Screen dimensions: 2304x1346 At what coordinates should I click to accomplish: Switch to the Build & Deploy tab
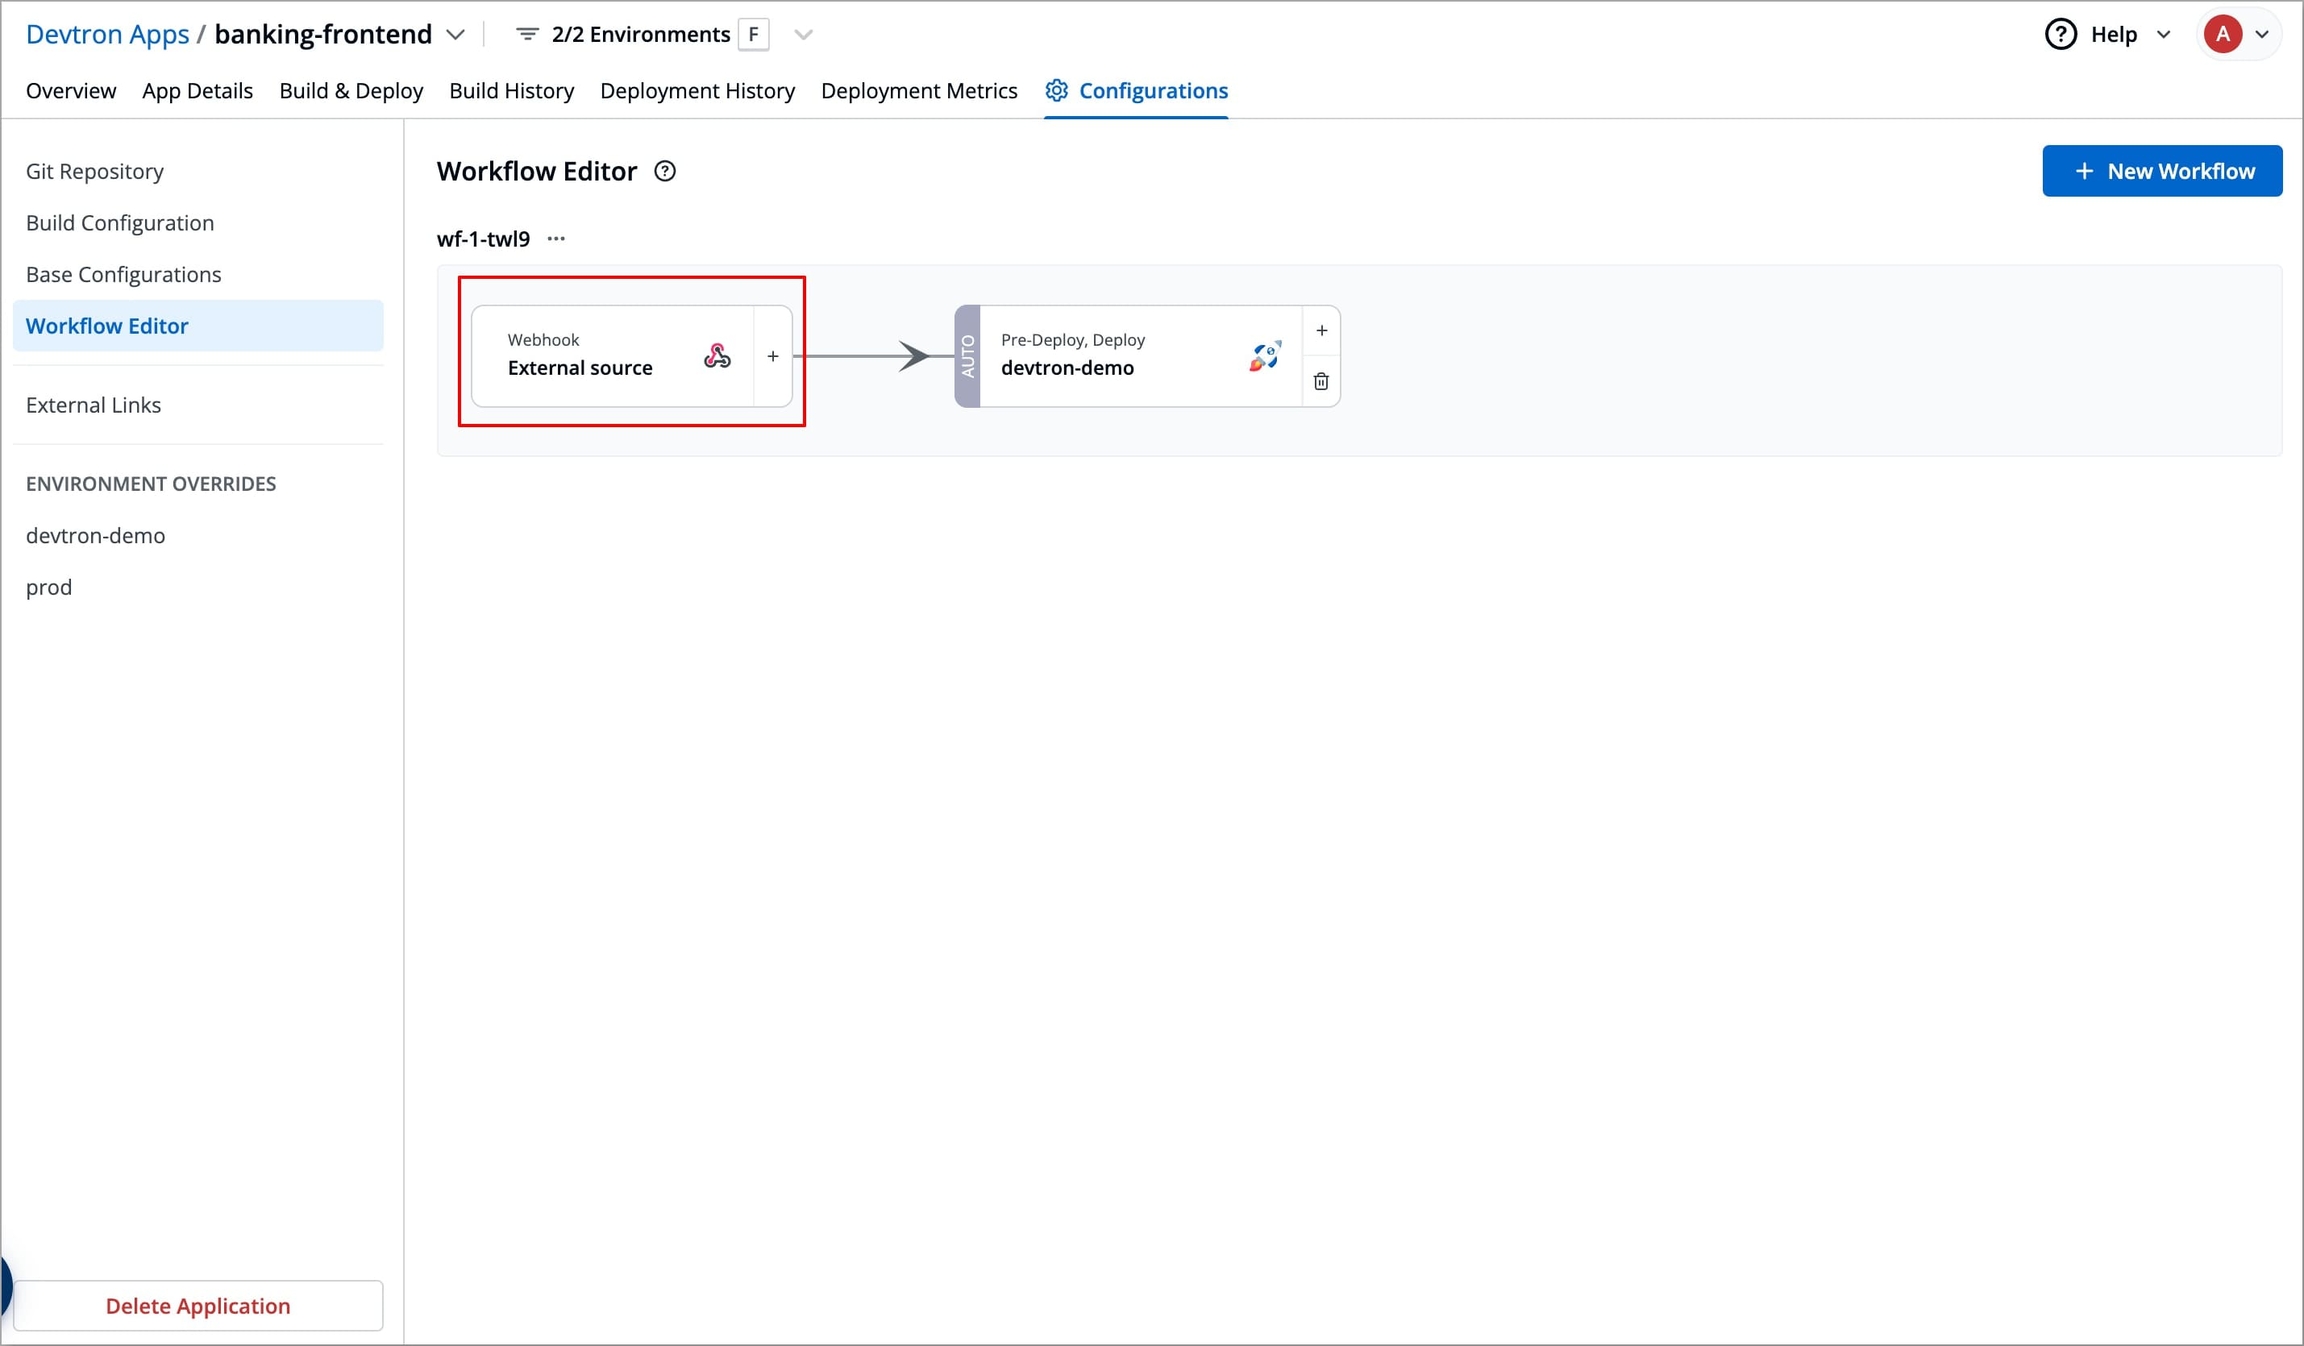point(351,91)
